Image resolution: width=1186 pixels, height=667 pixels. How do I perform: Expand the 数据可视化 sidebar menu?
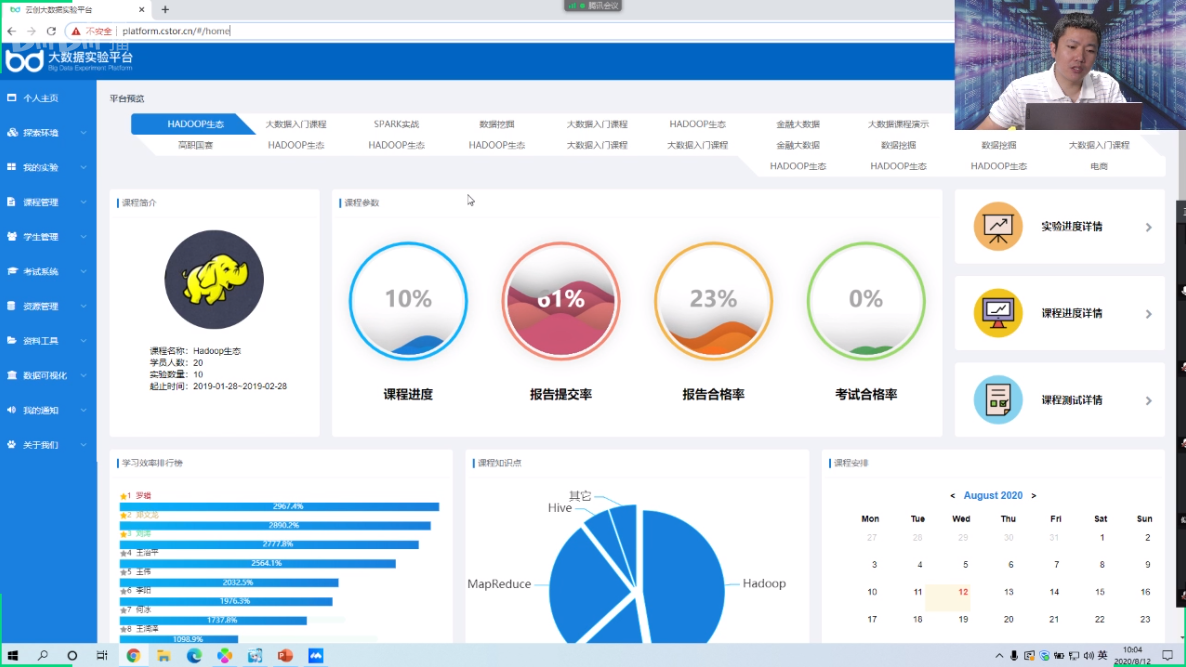click(x=83, y=376)
